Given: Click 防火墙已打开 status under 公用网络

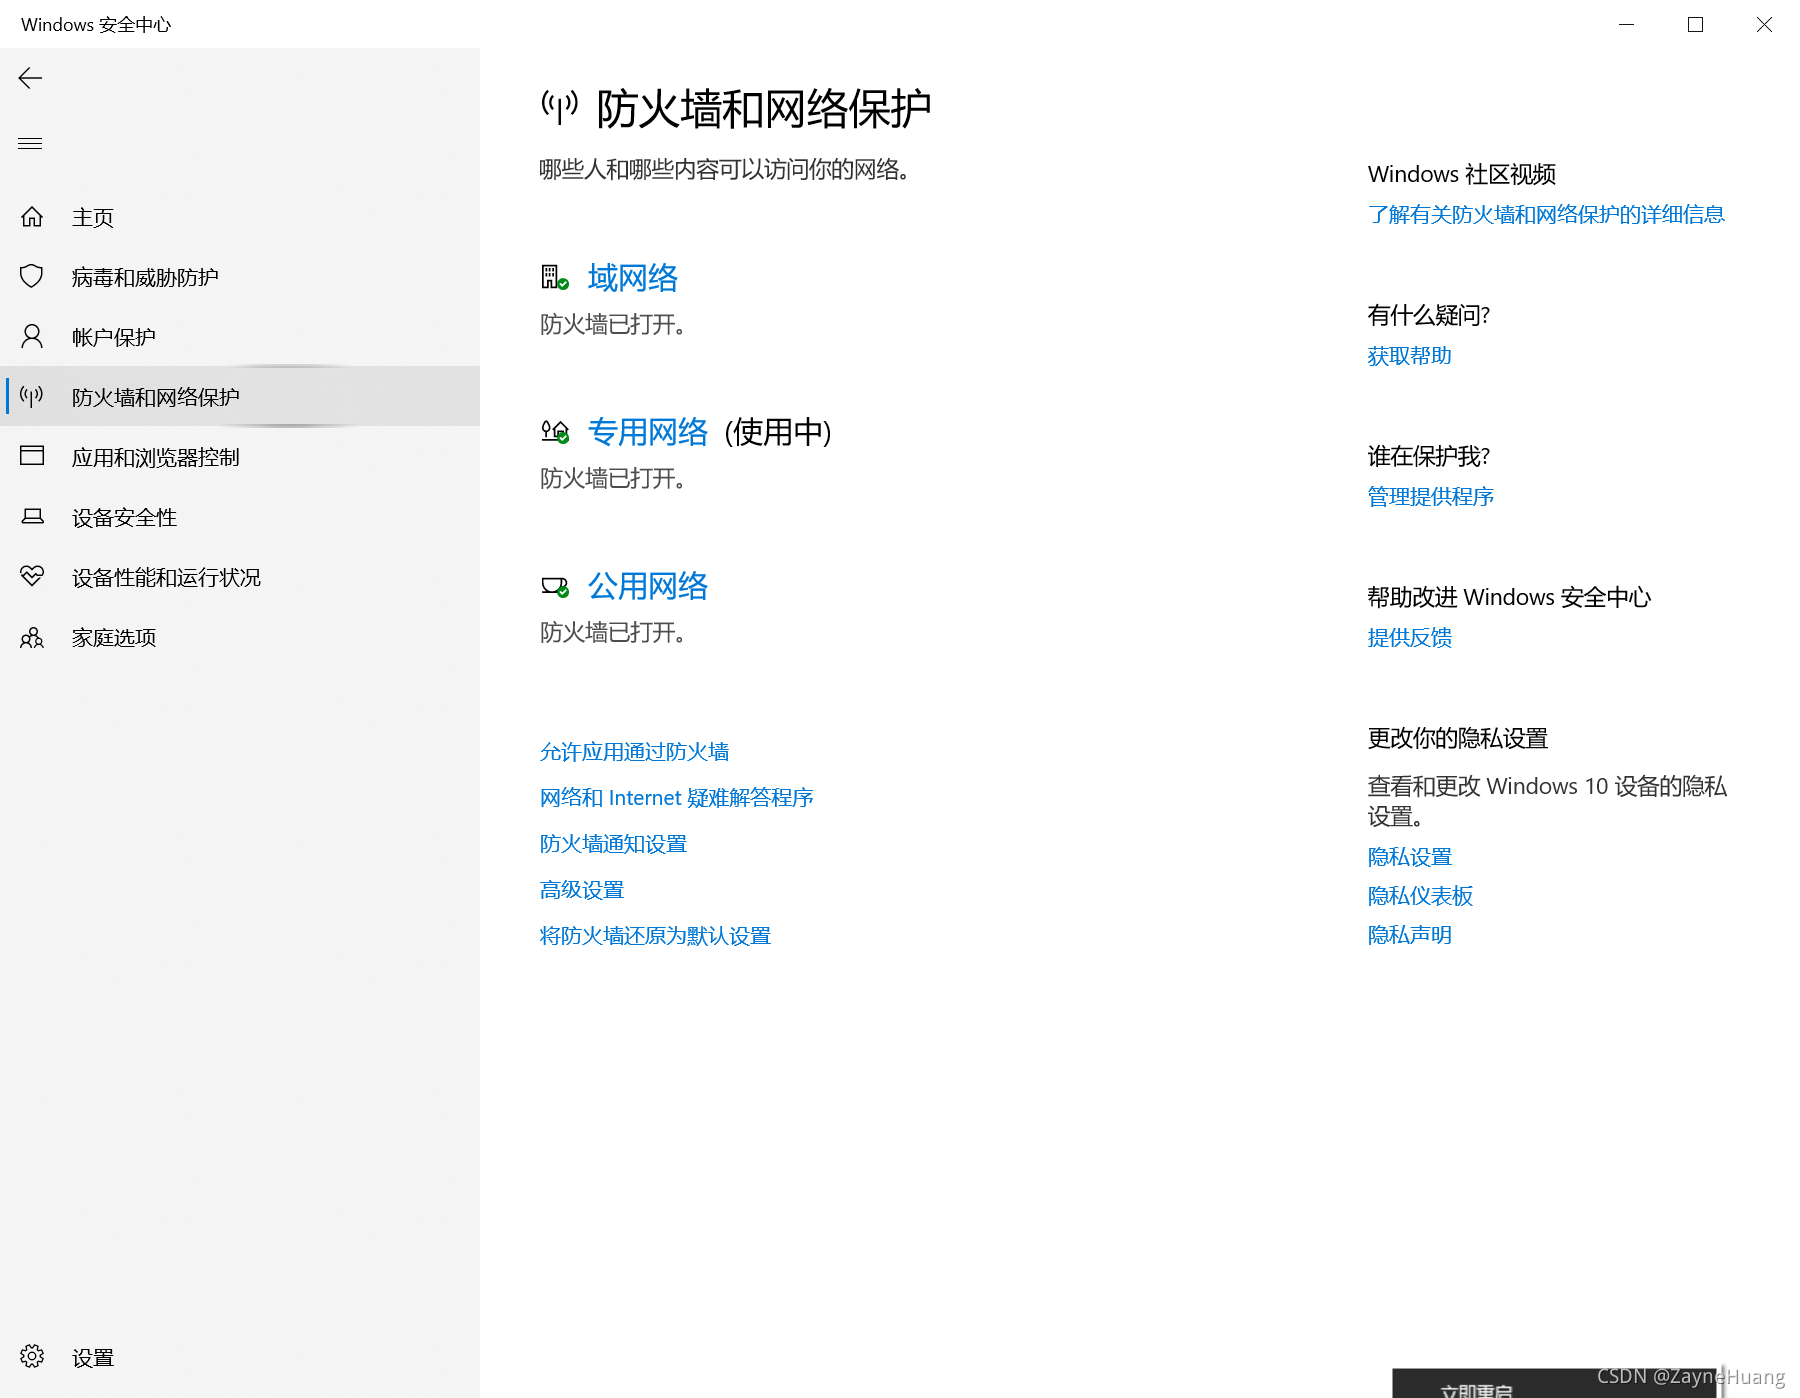Looking at the screenshot, I should pyautogui.click(x=613, y=633).
